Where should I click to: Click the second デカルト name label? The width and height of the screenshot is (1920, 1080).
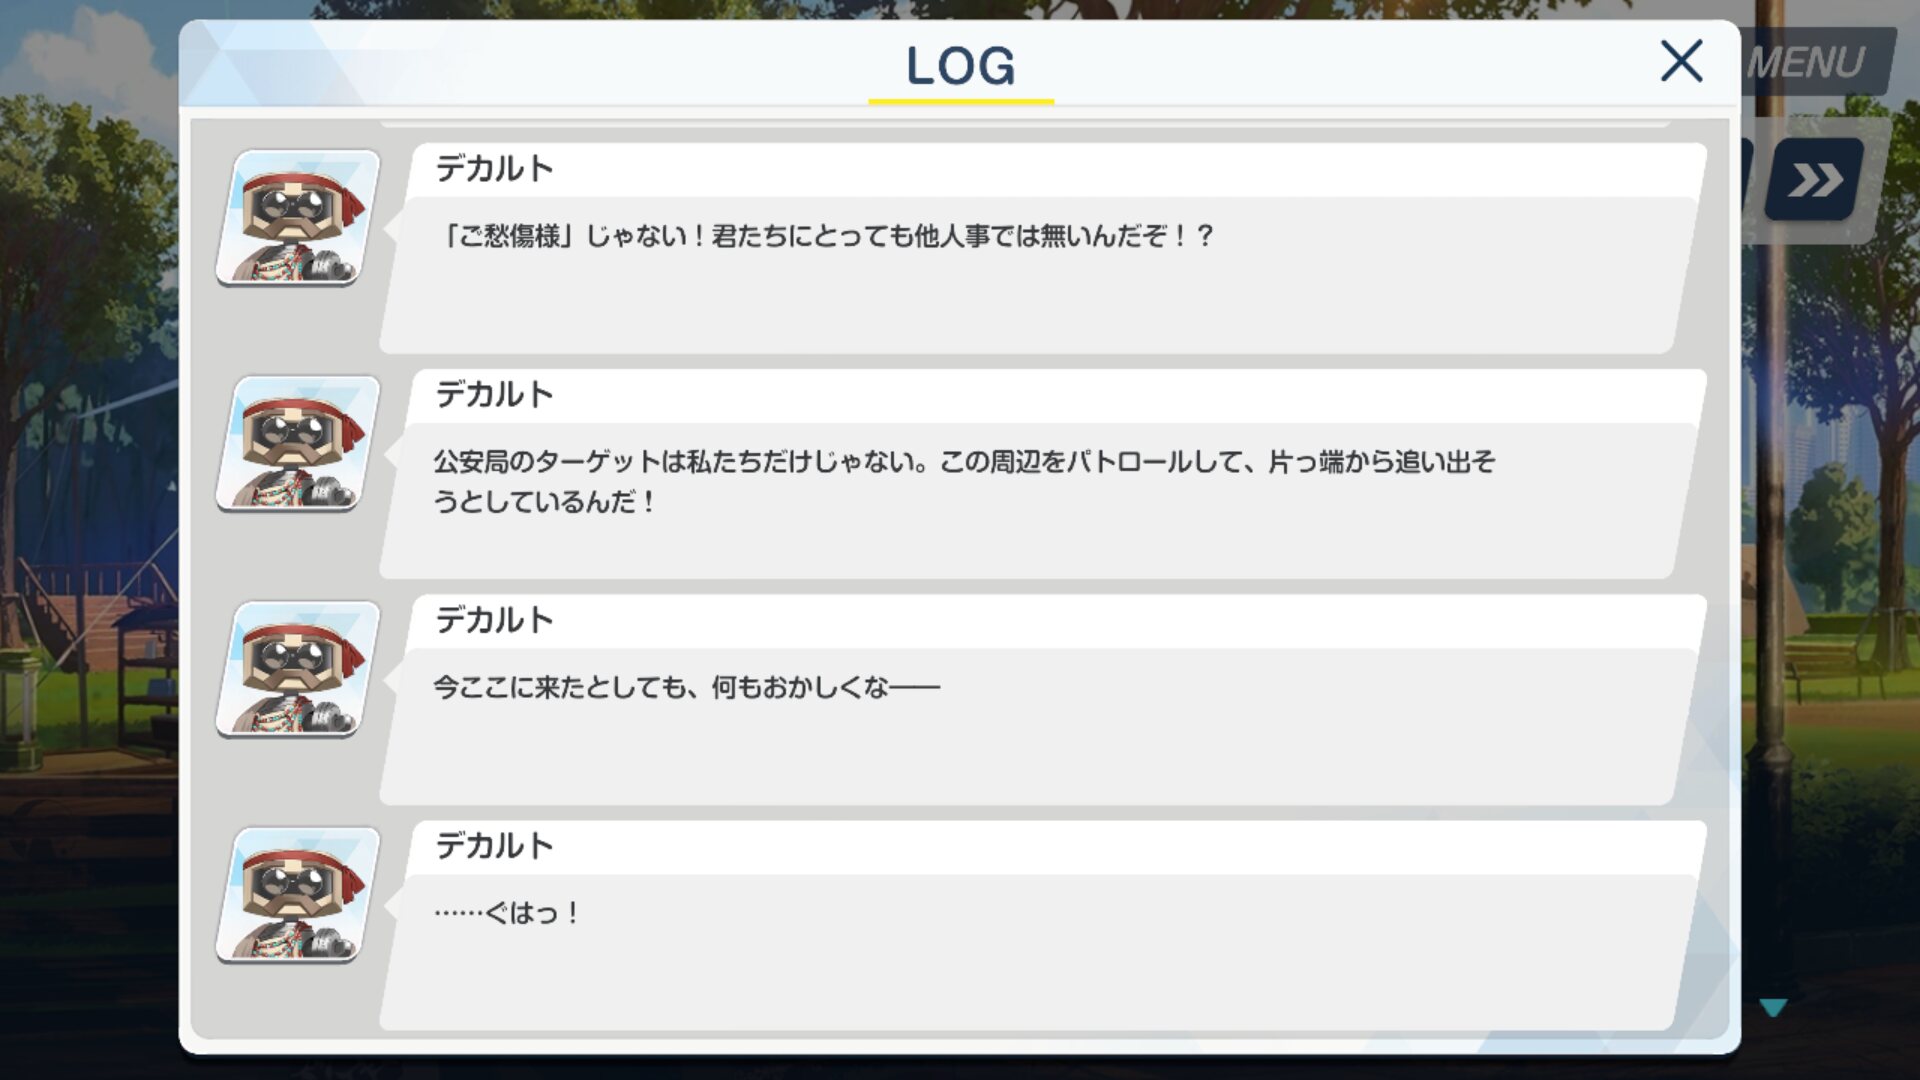pos(494,395)
